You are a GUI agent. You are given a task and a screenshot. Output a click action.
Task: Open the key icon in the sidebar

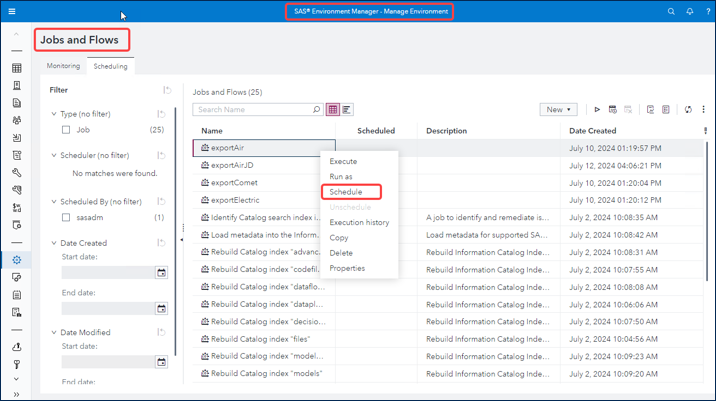click(17, 364)
